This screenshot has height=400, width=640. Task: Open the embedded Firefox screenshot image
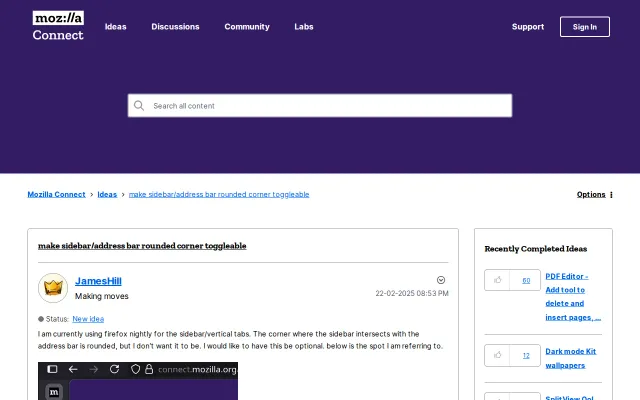point(138,381)
